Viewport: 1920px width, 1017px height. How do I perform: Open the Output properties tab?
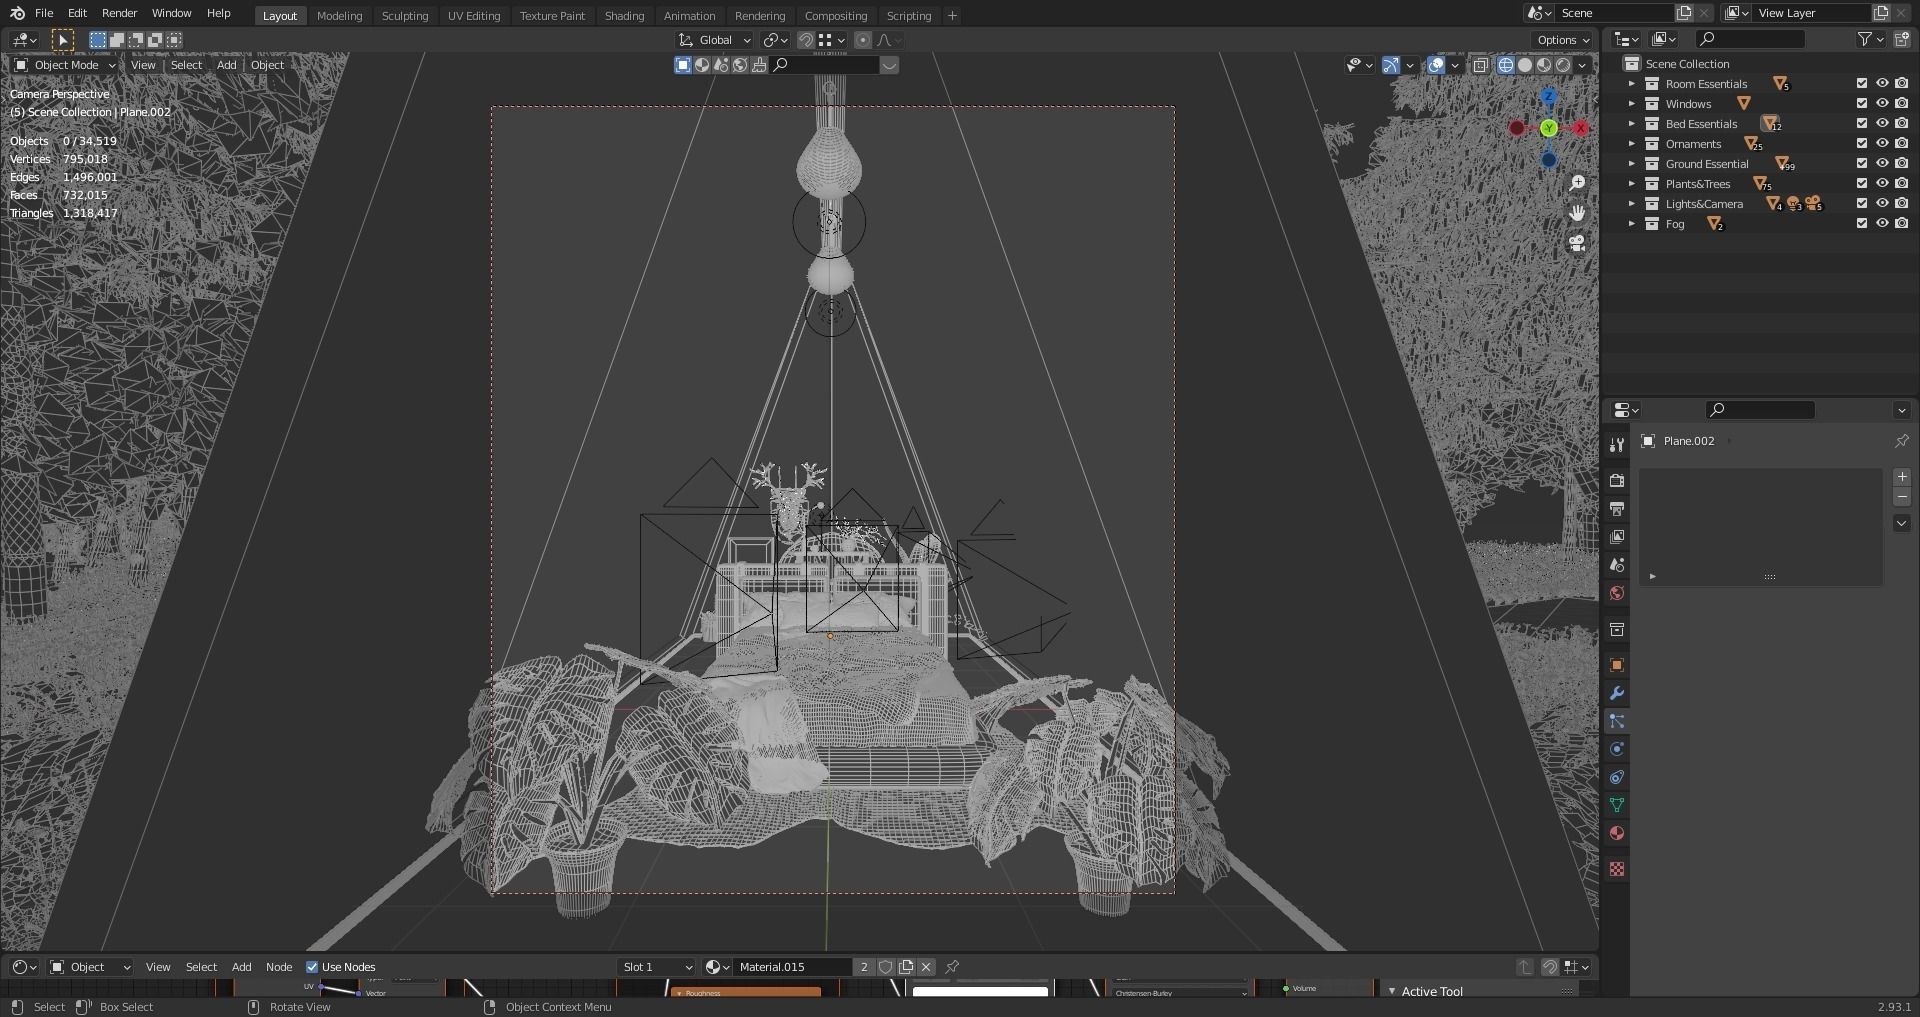(1616, 509)
